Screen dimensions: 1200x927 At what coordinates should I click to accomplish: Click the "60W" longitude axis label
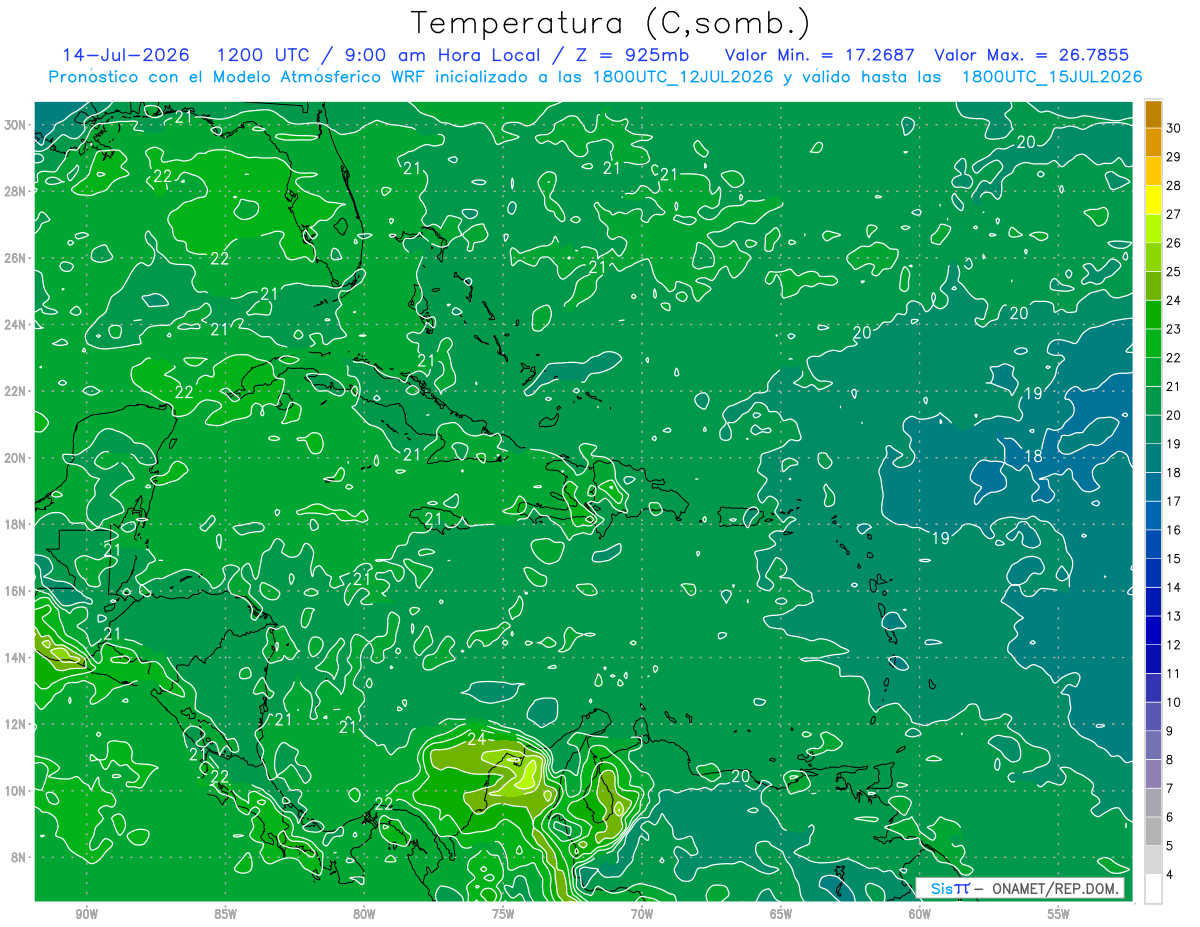920,914
